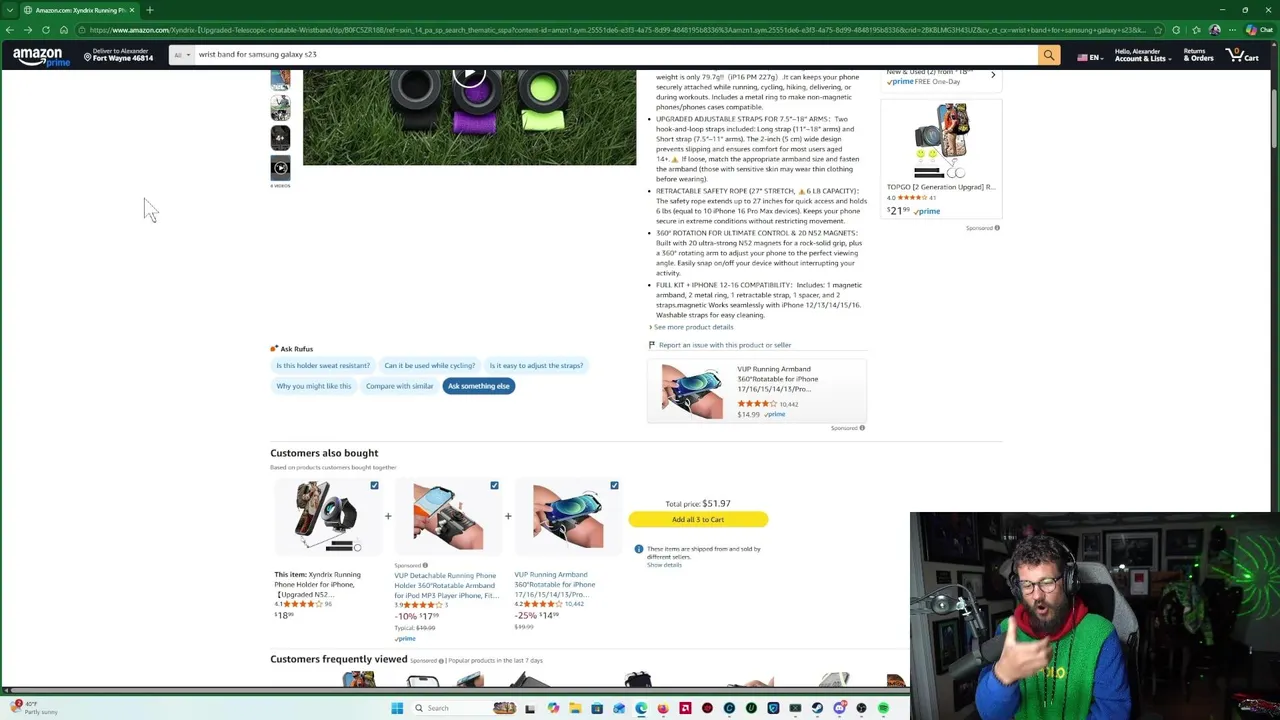Open a new browser tab
The width and height of the screenshot is (1280, 720).
[149, 10]
